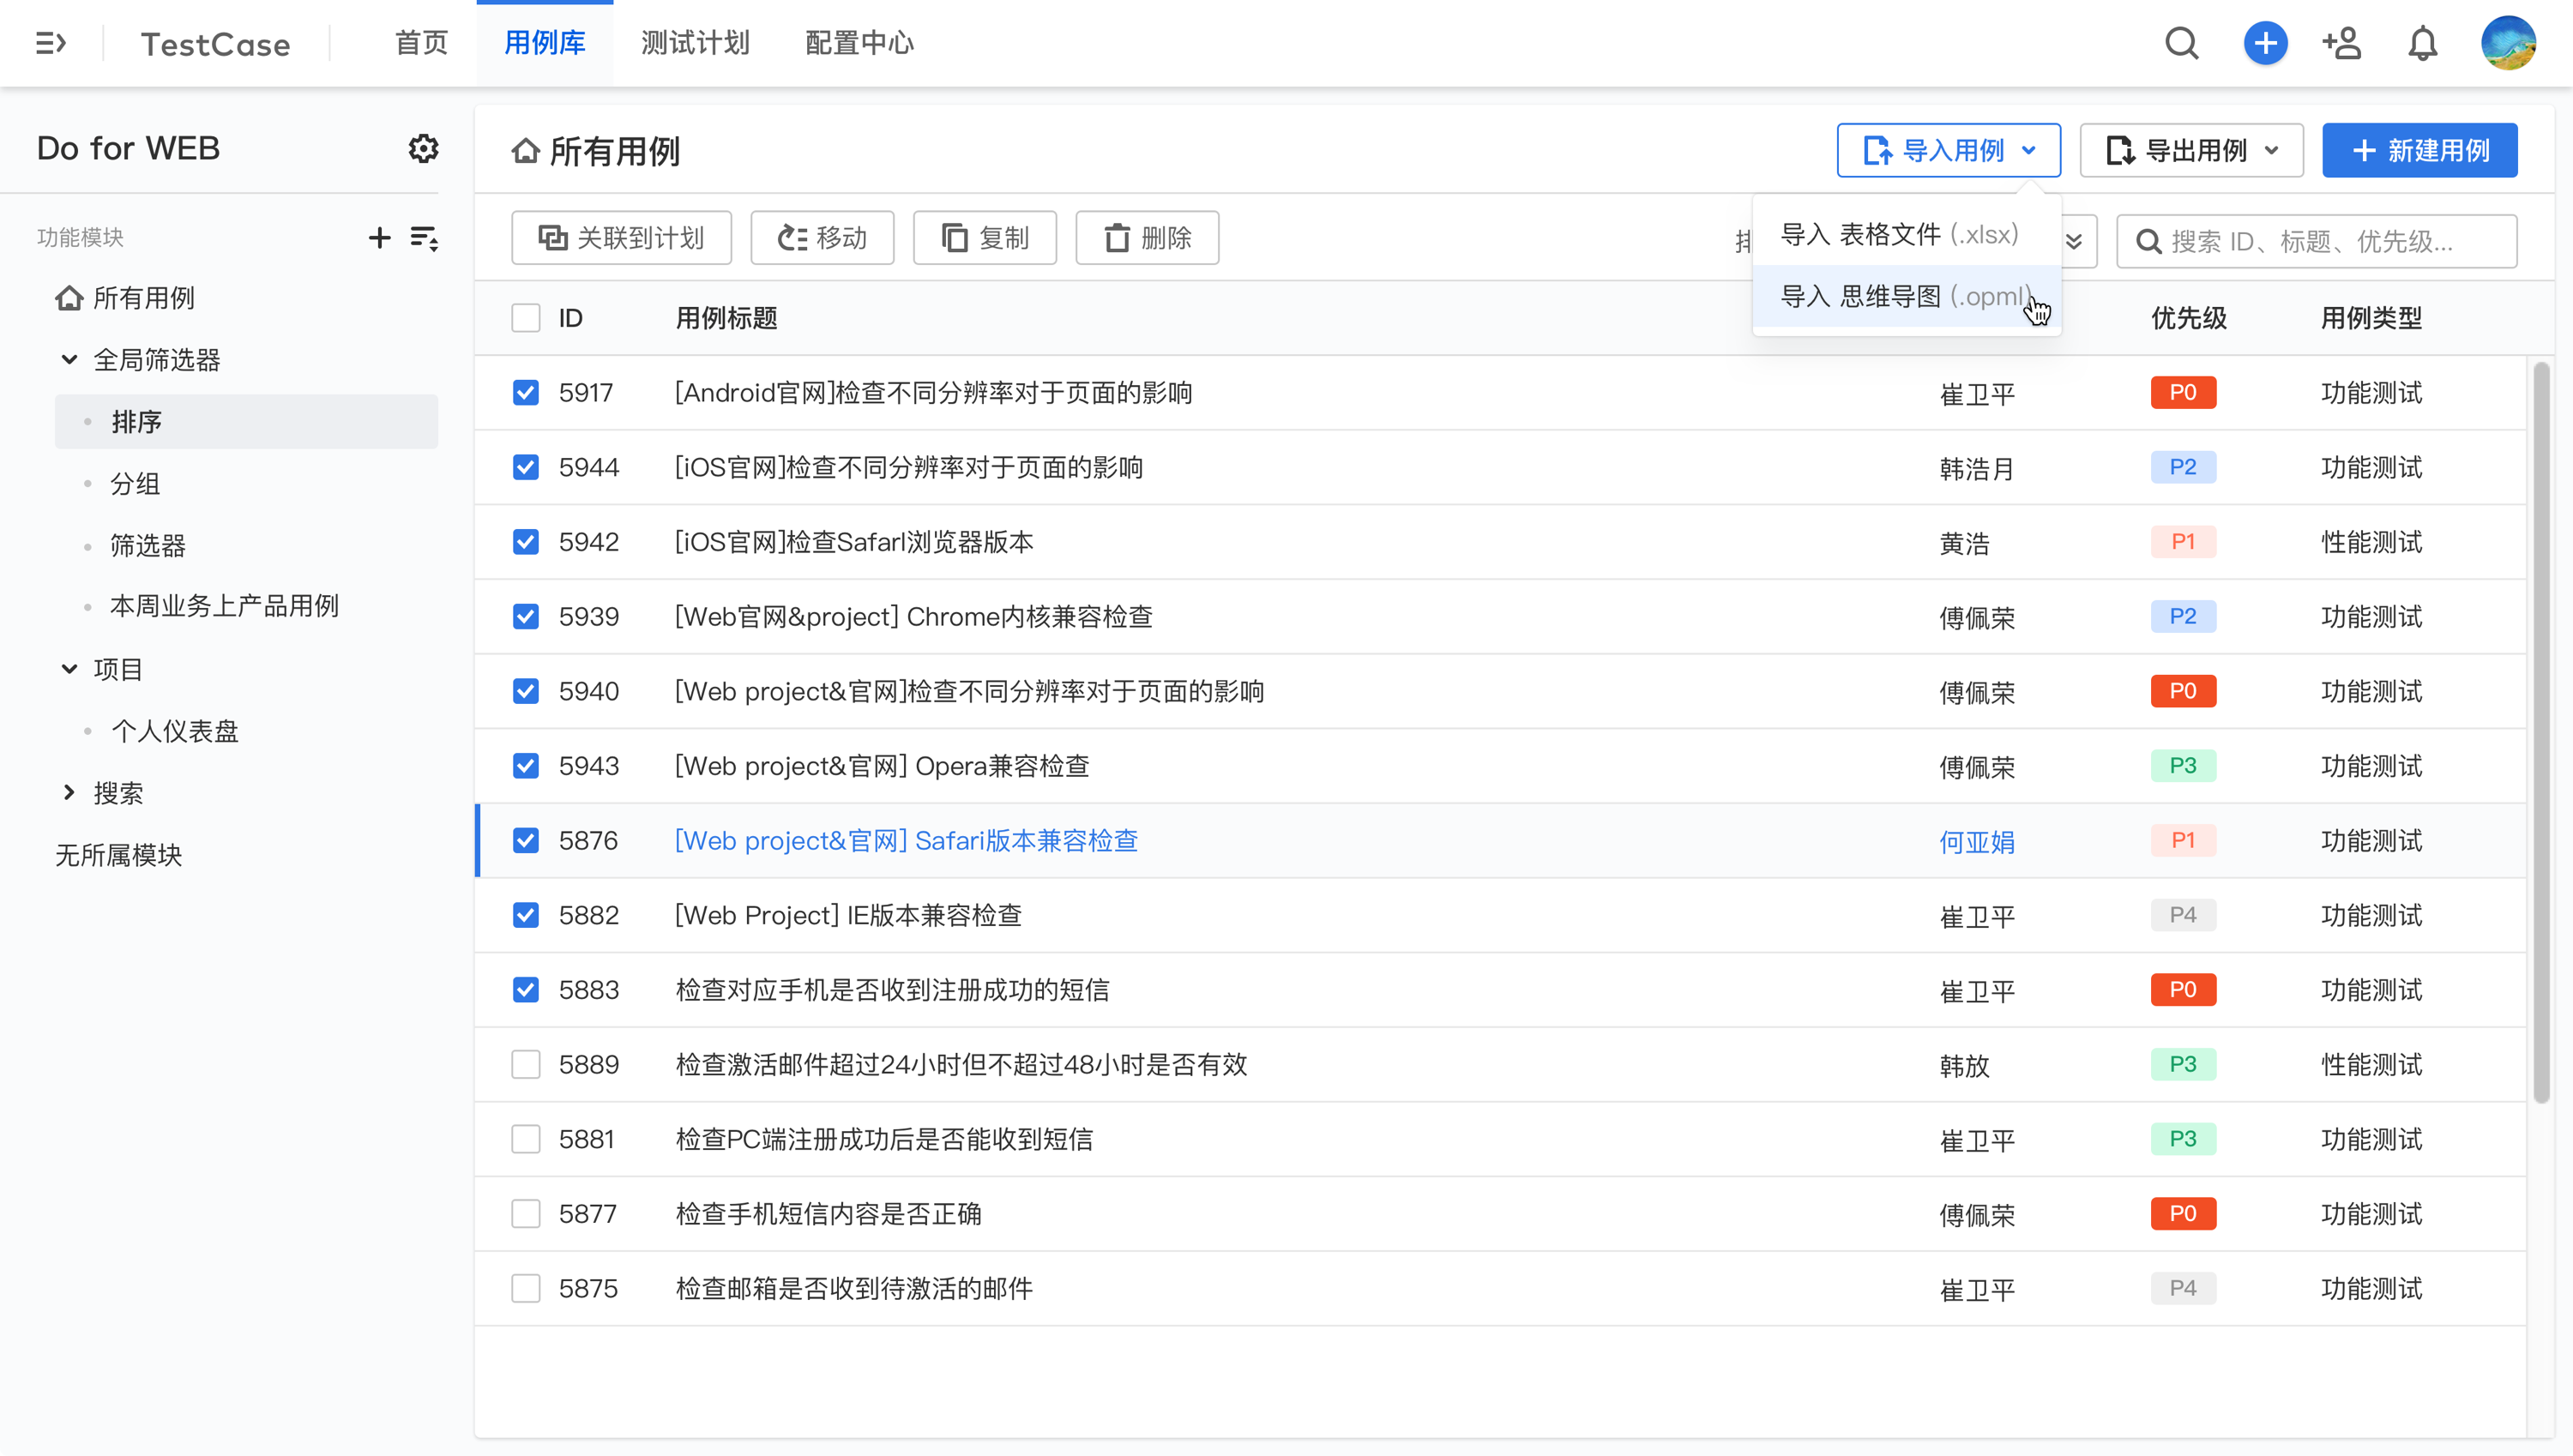Open the notifications bell
2573x1456 pixels.
pos(2422,43)
